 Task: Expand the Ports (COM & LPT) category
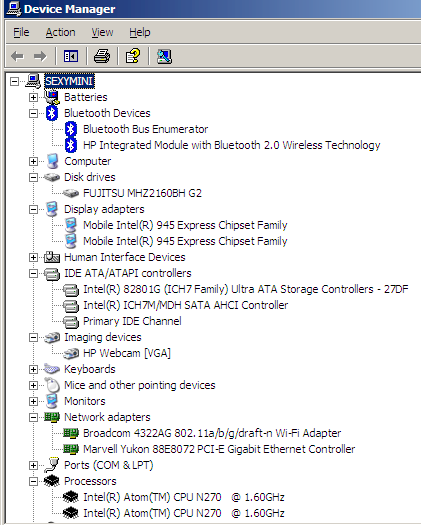[33, 465]
